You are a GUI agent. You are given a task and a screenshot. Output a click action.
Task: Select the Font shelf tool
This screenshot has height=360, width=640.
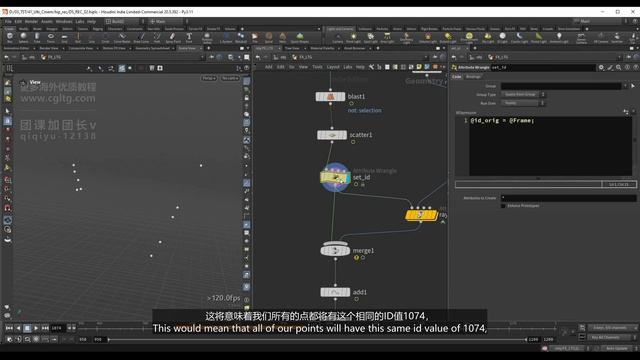189,38
